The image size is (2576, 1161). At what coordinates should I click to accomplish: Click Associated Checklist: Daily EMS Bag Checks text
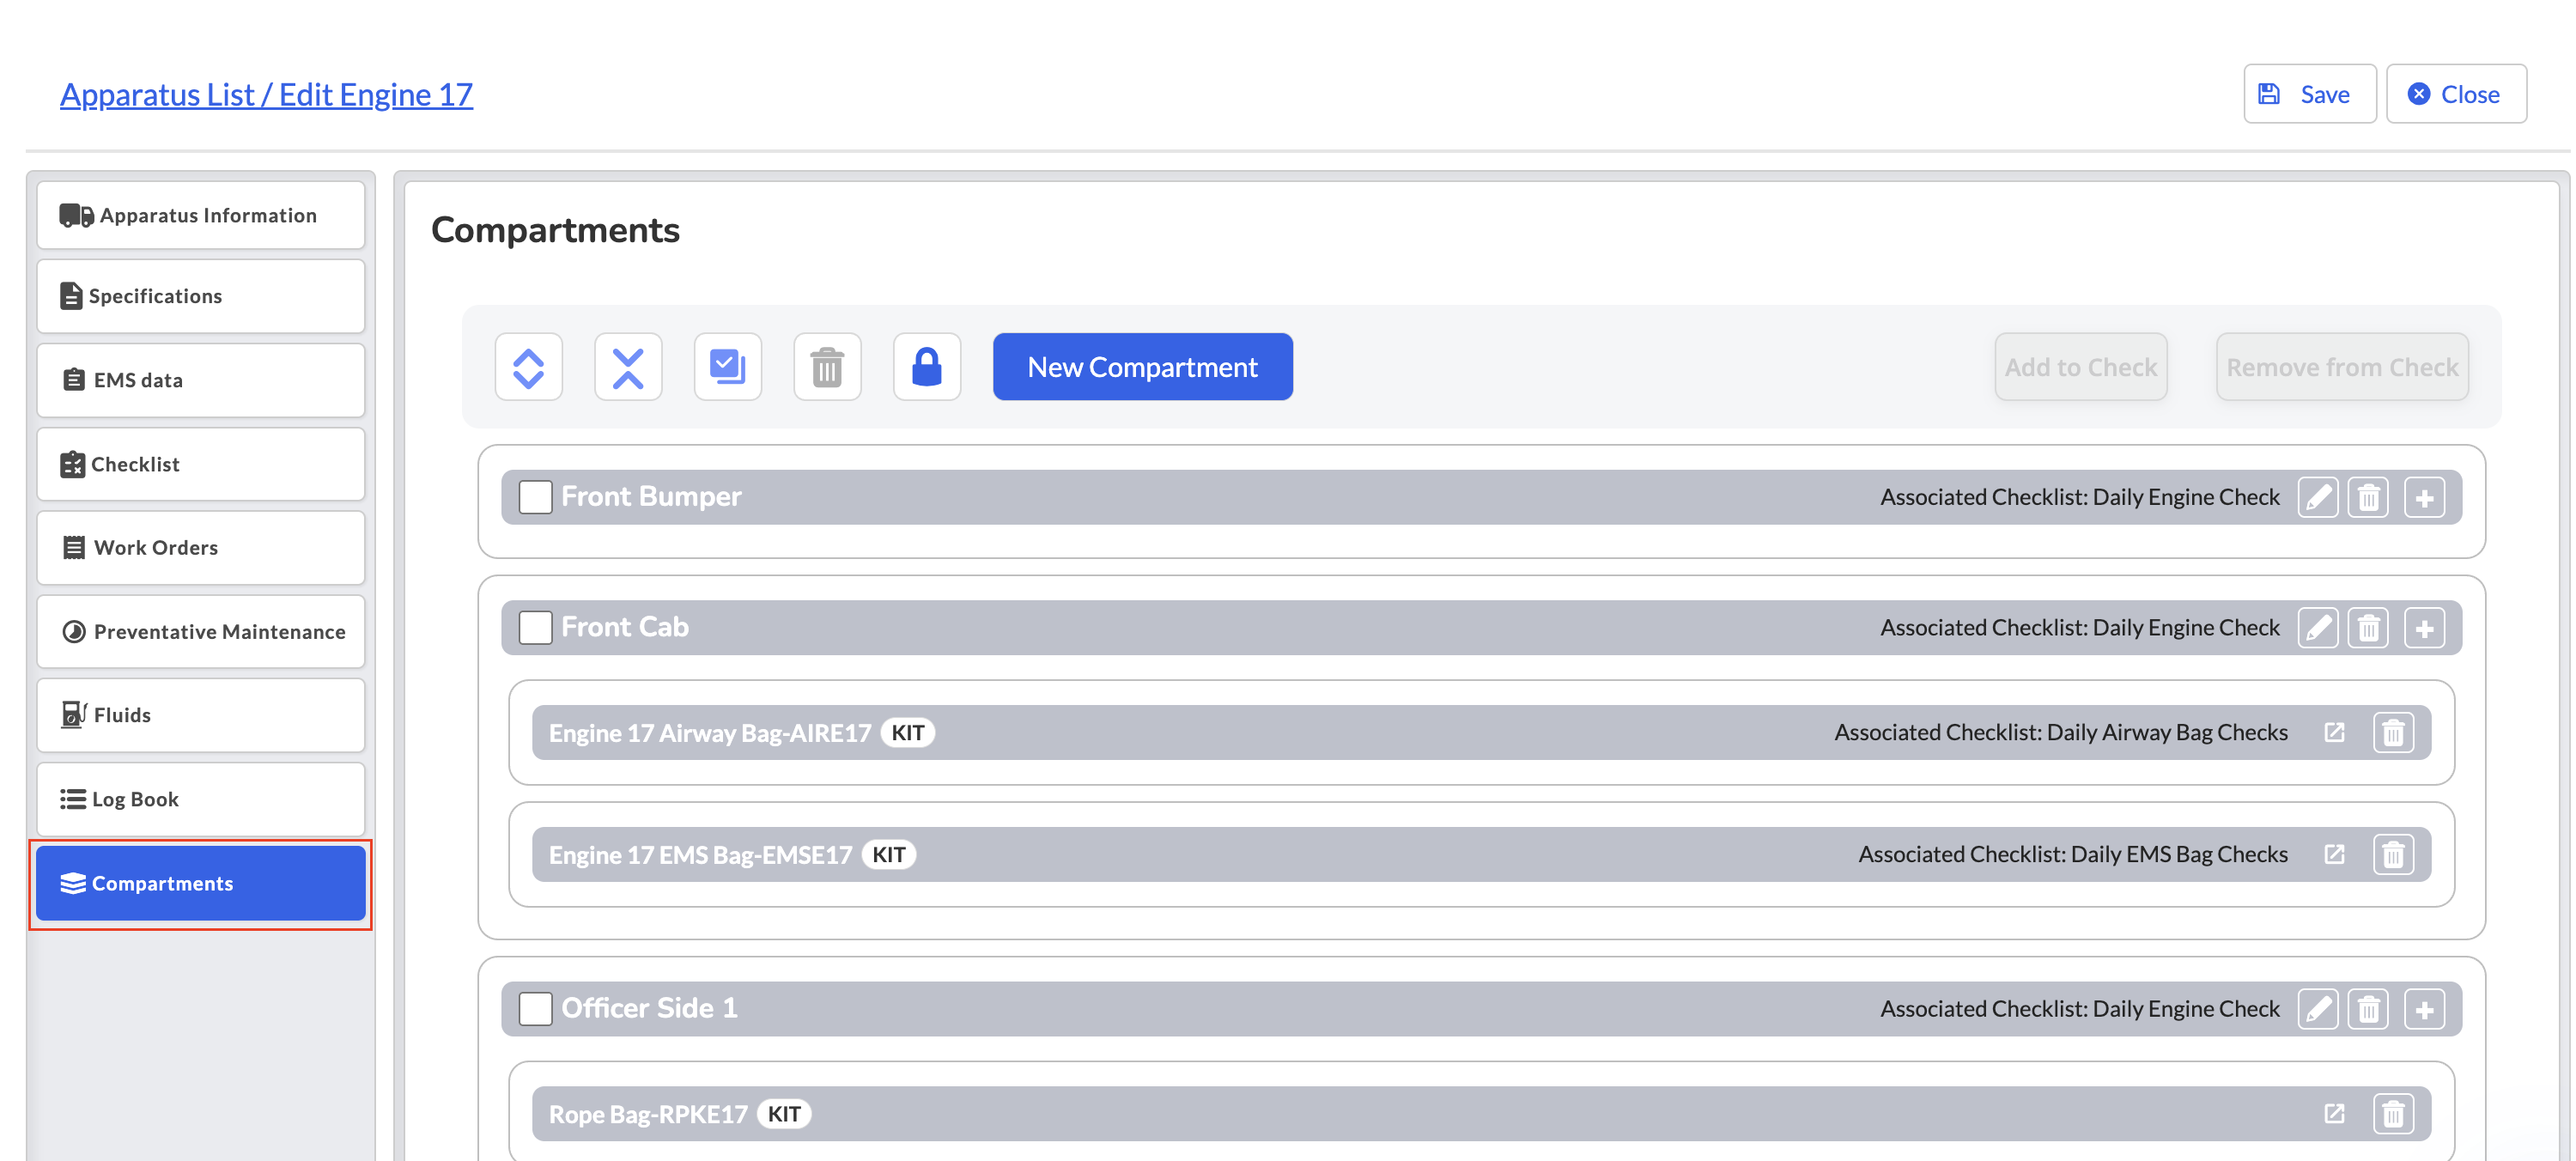click(2073, 854)
